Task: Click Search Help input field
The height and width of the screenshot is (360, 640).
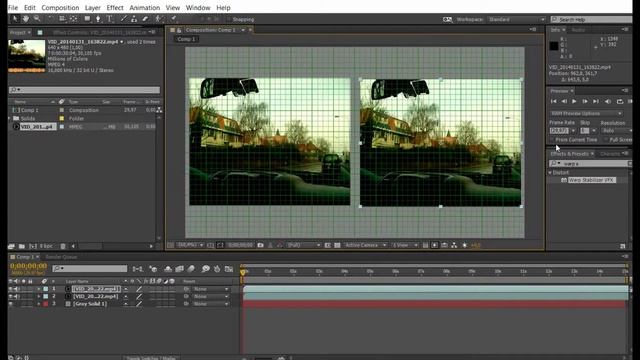Action: coord(591,19)
